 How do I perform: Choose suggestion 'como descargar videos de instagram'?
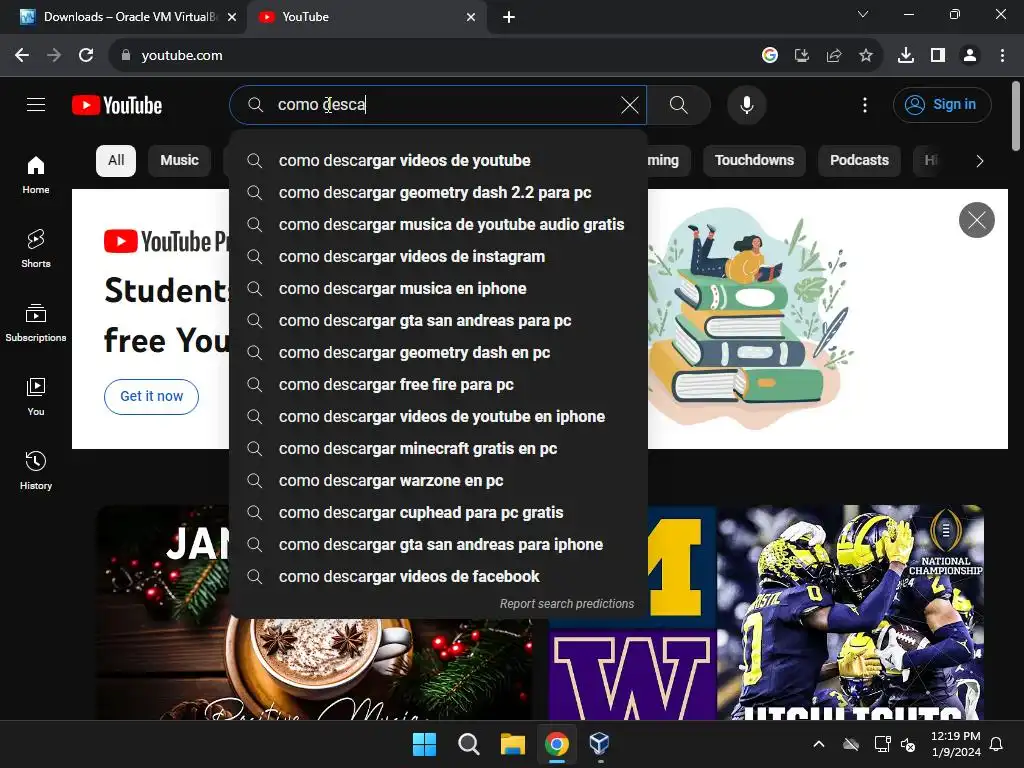point(438,257)
